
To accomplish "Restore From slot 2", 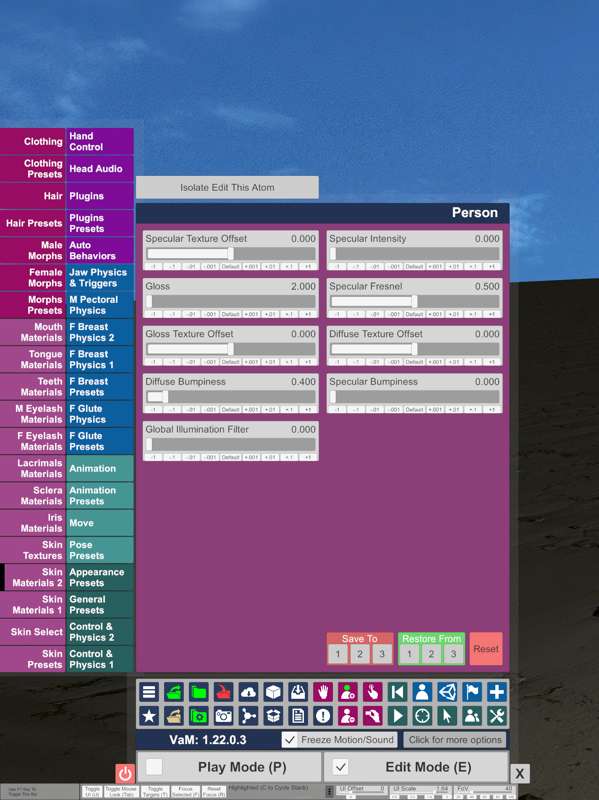I will [x=431, y=654].
